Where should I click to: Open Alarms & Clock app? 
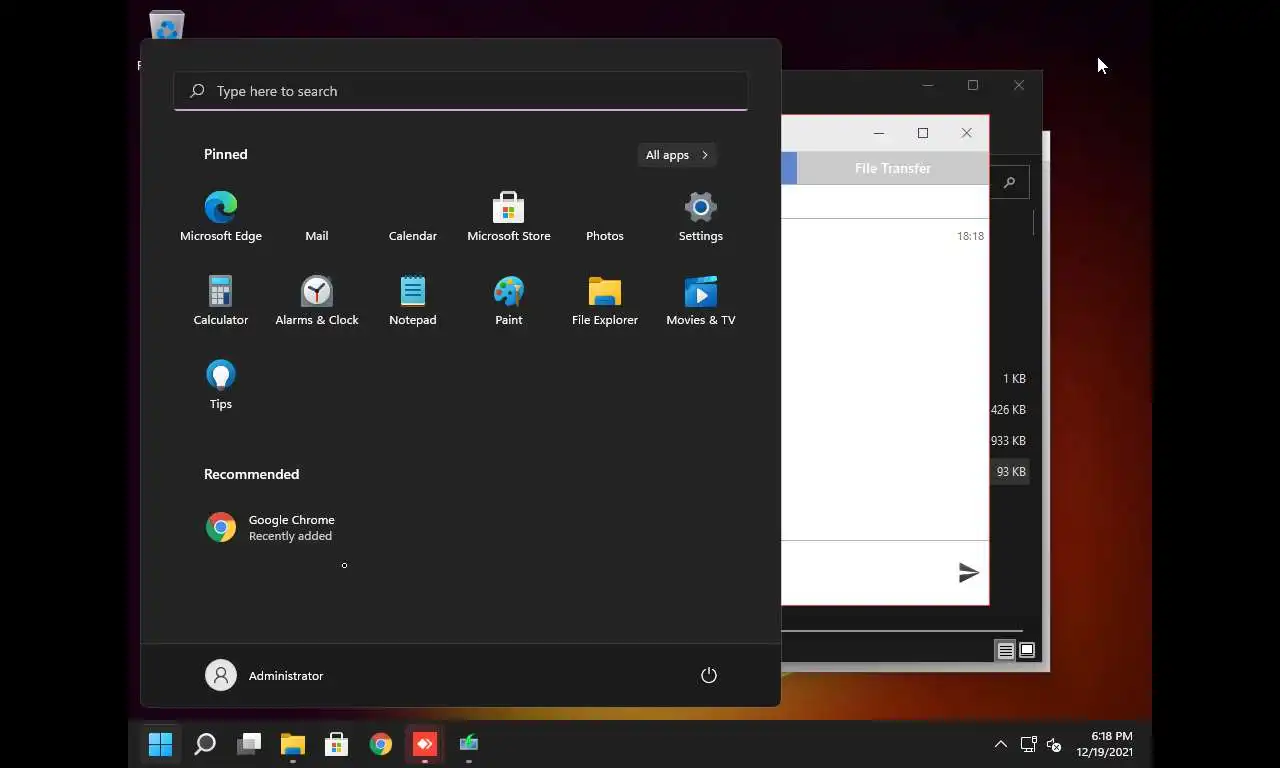[x=317, y=300]
